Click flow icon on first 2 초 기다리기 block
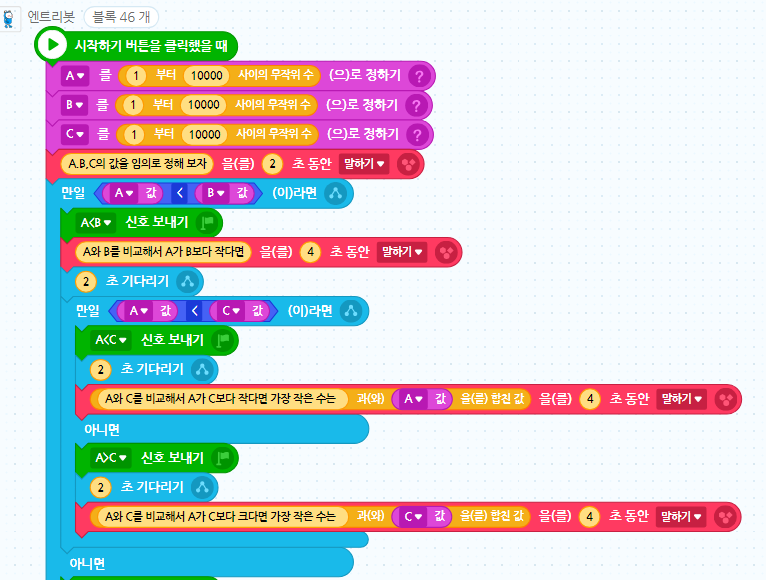 pos(188,281)
